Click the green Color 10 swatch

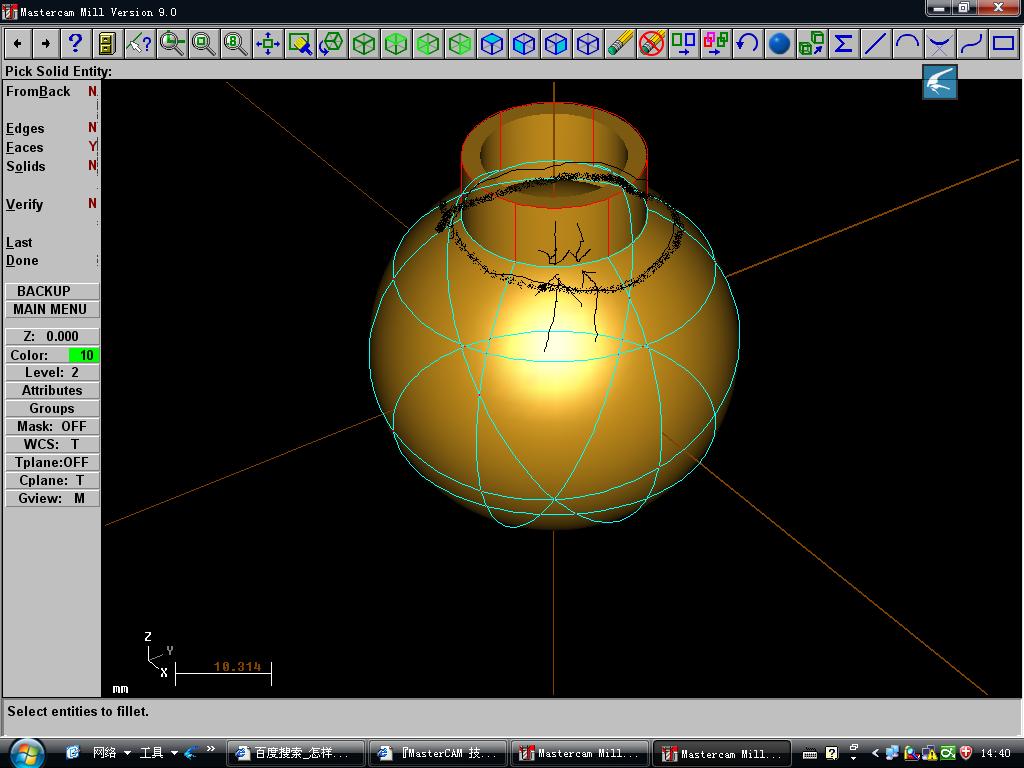[84, 355]
